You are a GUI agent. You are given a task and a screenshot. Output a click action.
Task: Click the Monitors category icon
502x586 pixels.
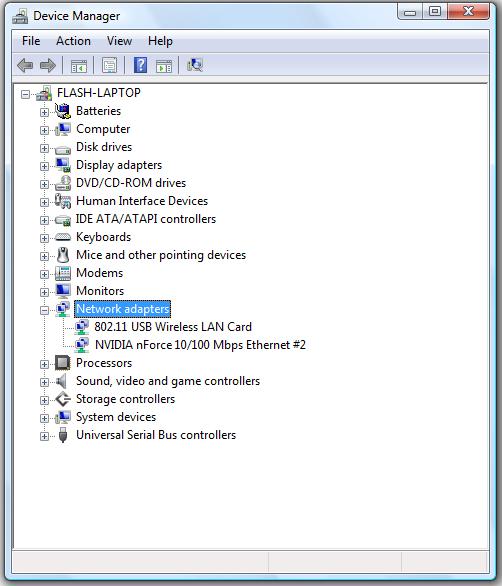pos(62,291)
